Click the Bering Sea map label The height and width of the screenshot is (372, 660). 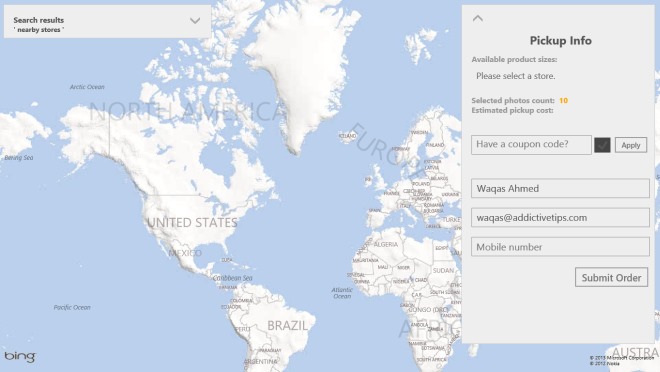(19, 158)
